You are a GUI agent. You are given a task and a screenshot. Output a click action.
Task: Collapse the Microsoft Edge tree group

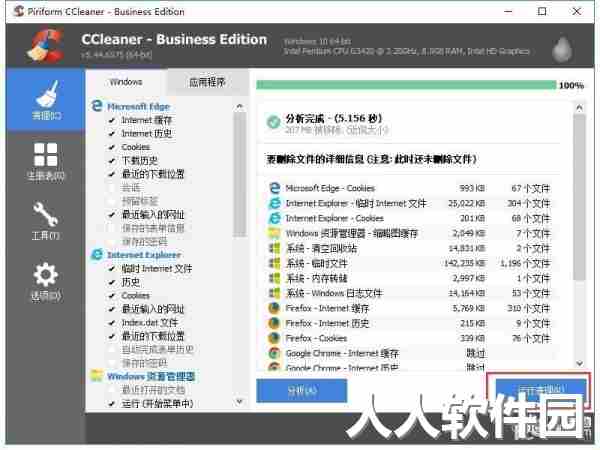point(139,106)
